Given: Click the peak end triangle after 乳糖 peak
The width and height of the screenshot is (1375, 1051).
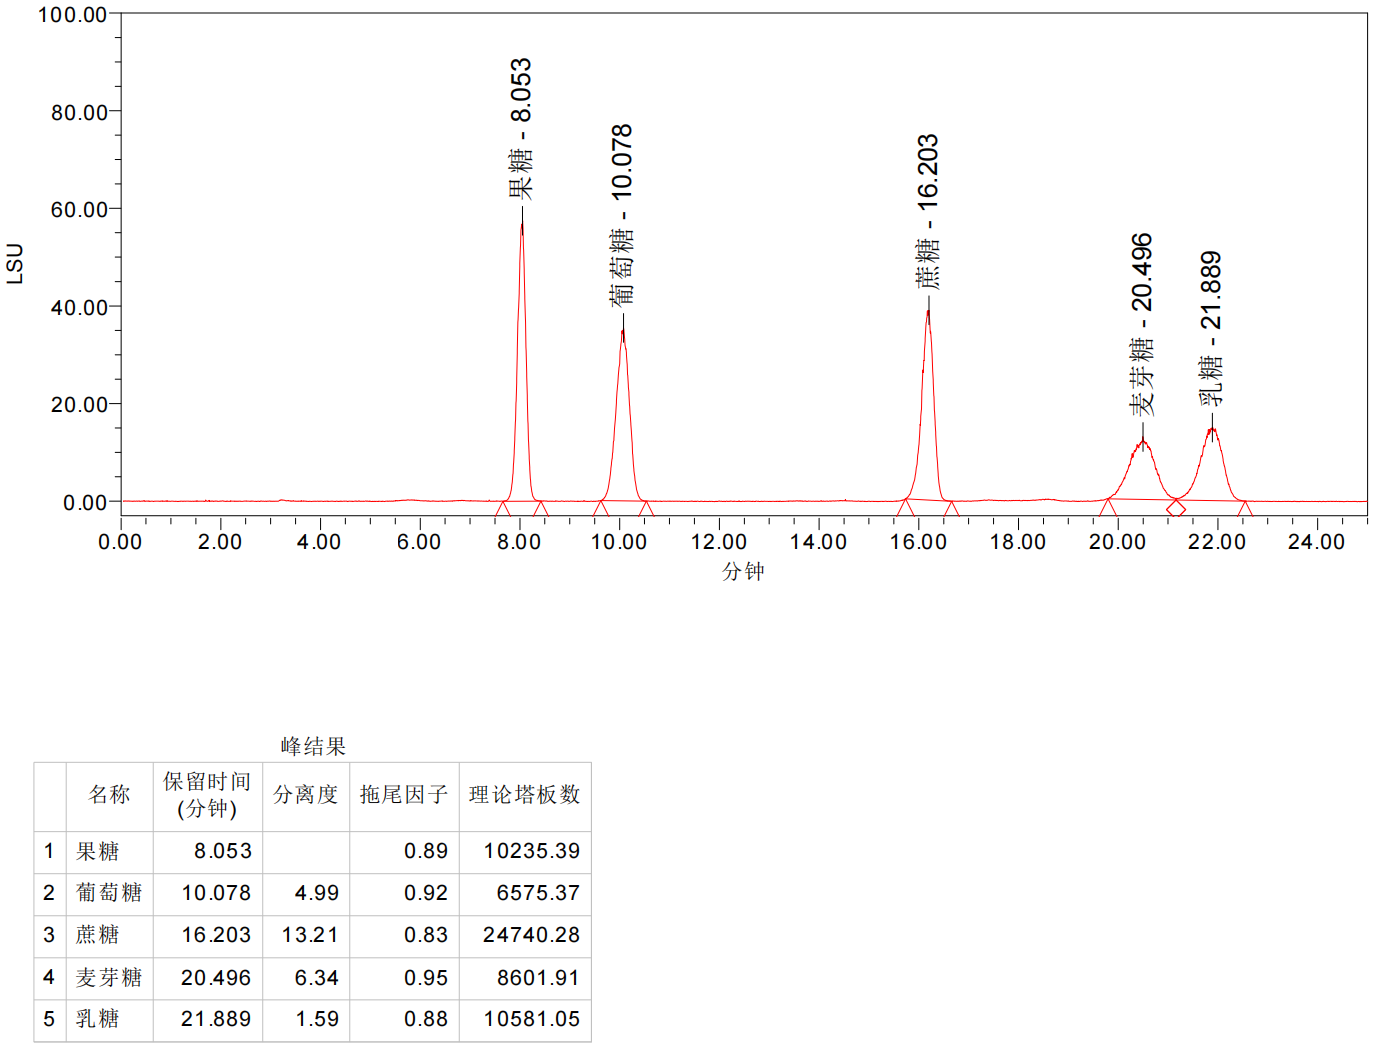Looking at the screenshot, I should [1245, 509].
